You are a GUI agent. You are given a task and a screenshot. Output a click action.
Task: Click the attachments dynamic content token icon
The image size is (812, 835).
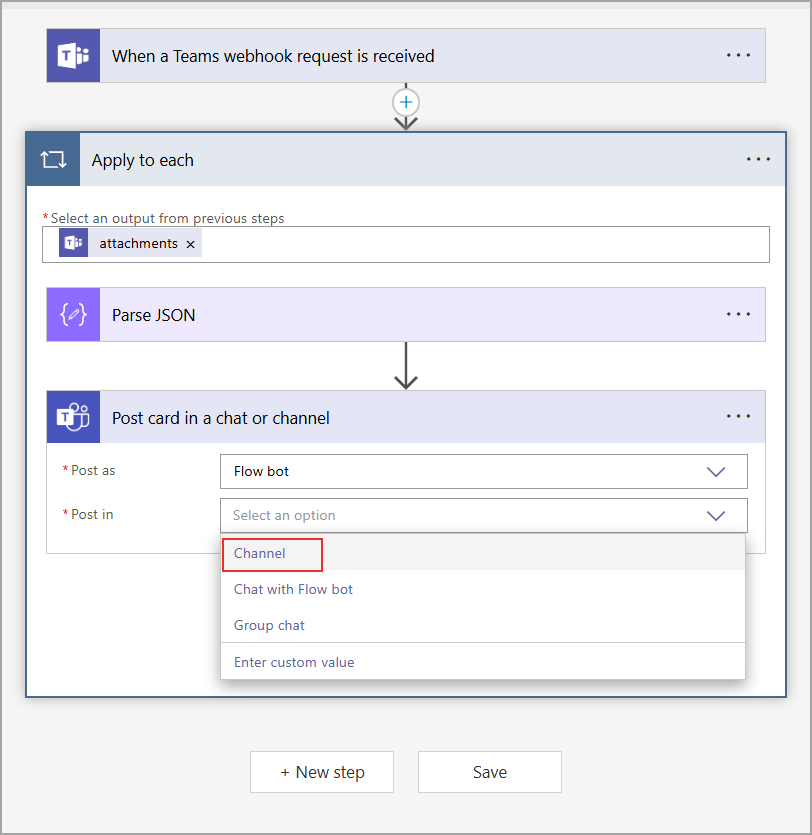[x=73, y=242]
